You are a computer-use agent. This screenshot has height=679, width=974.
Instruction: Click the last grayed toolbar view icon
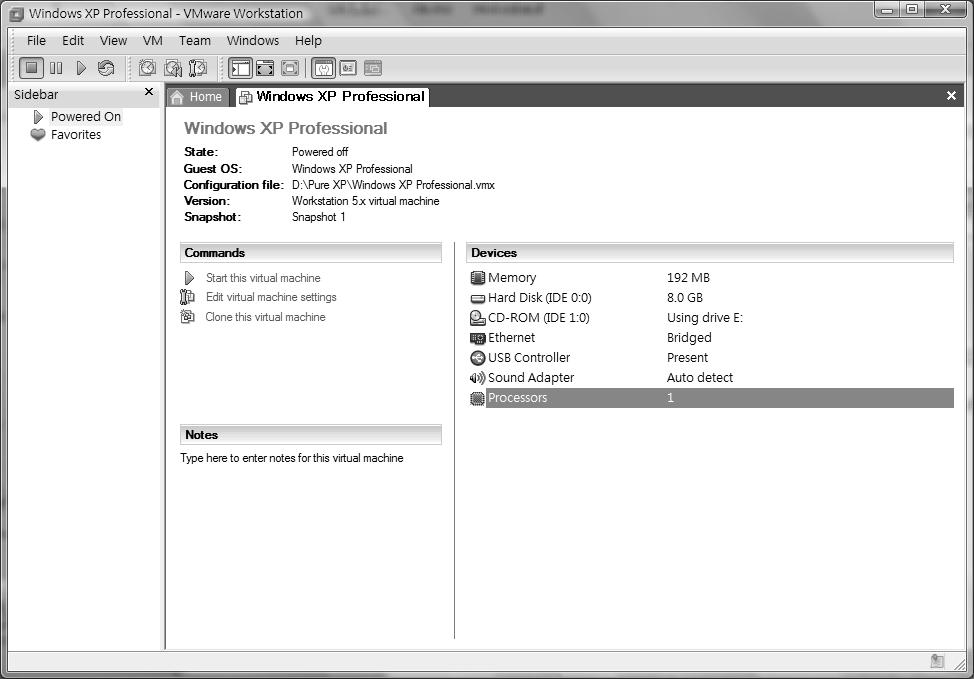(373, 68)
